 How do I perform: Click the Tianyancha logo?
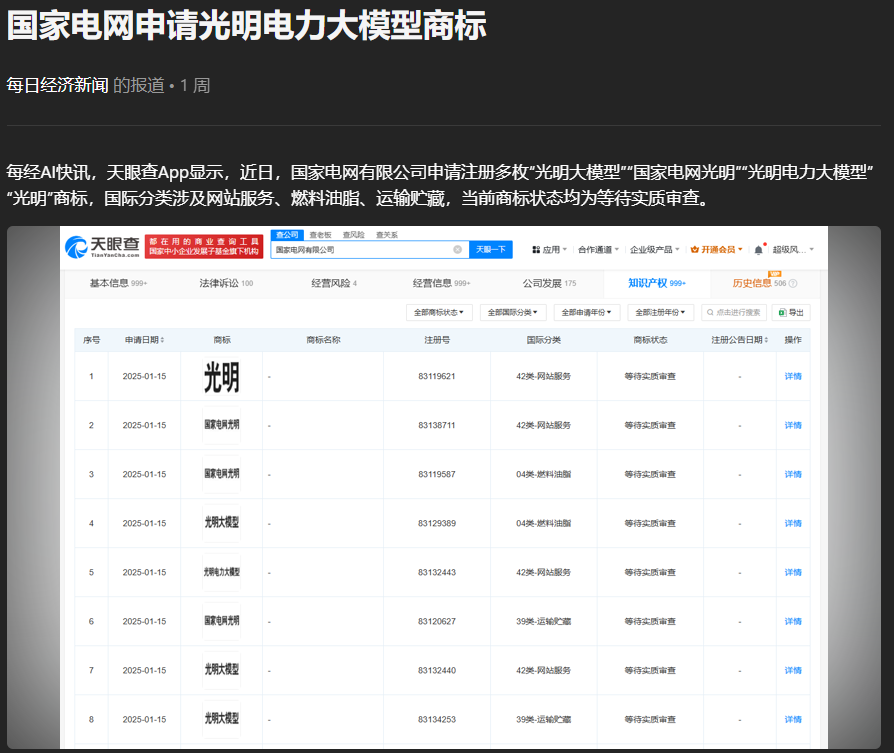(x=103, y=247)
